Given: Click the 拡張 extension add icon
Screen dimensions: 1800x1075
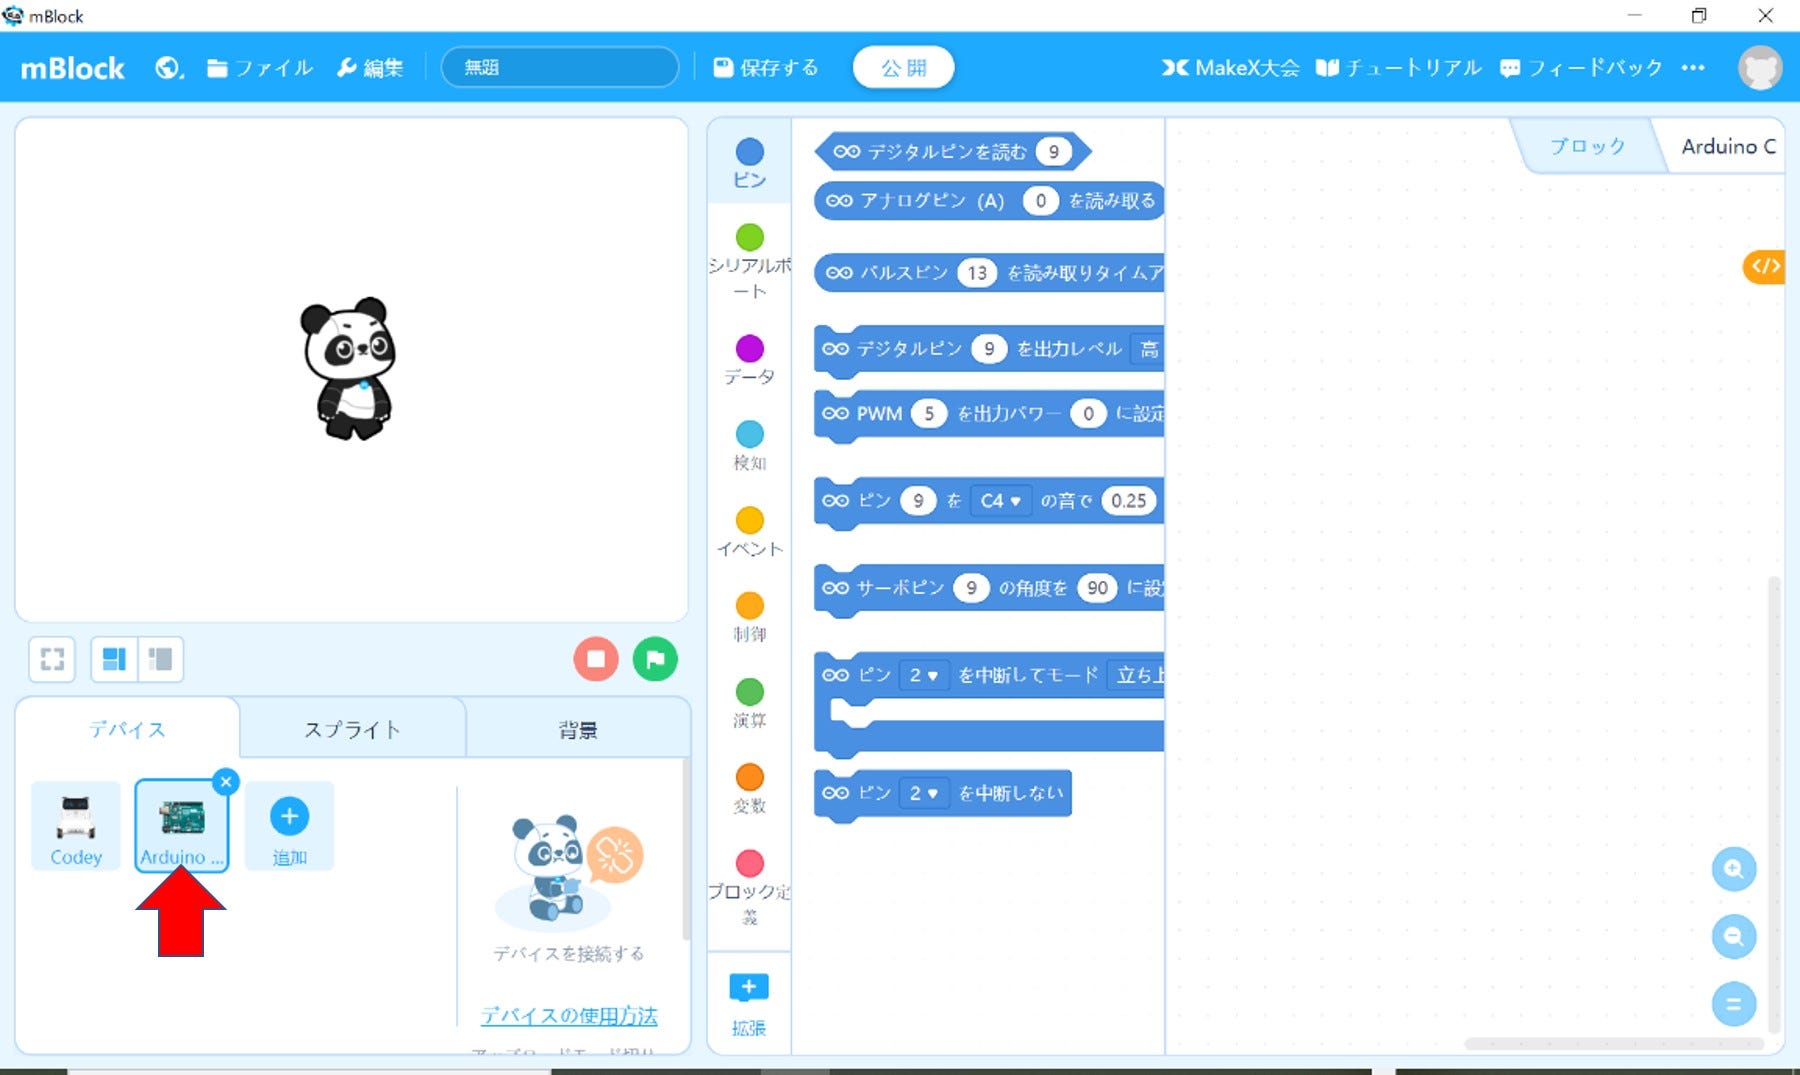Looking at the screenshot, I should click(749, 1002).
